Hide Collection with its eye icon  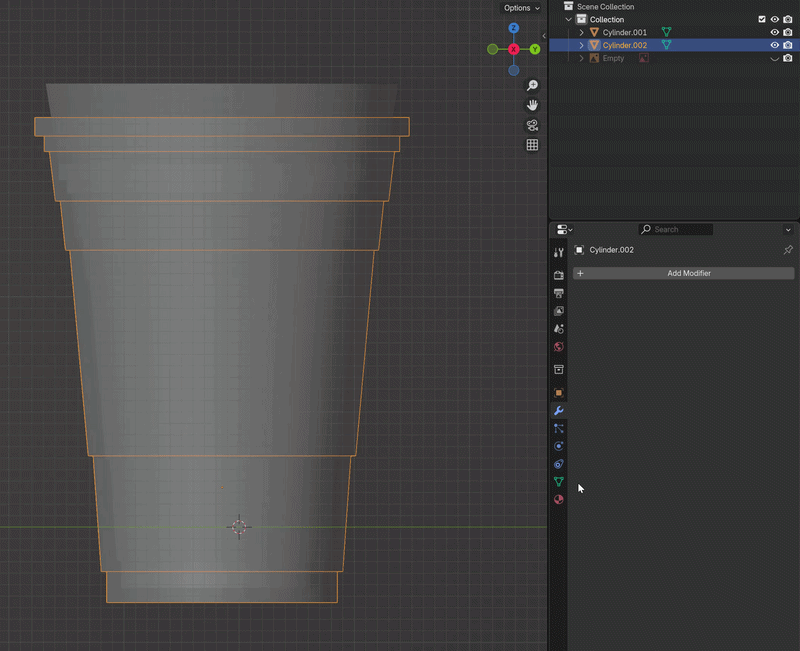[x=774, y=19]
